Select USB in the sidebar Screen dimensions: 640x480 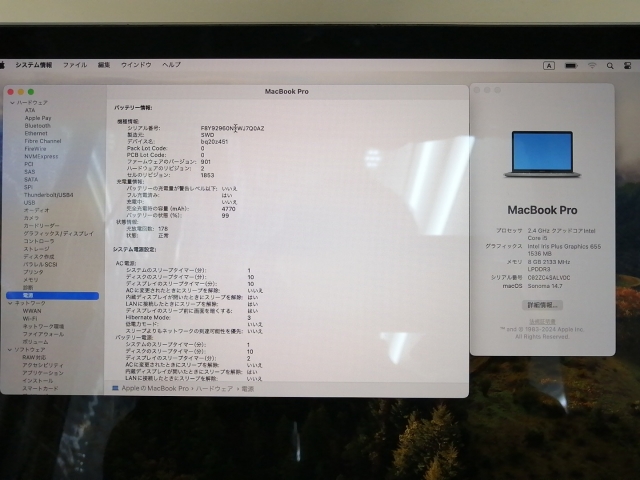(x=29, y=203)
